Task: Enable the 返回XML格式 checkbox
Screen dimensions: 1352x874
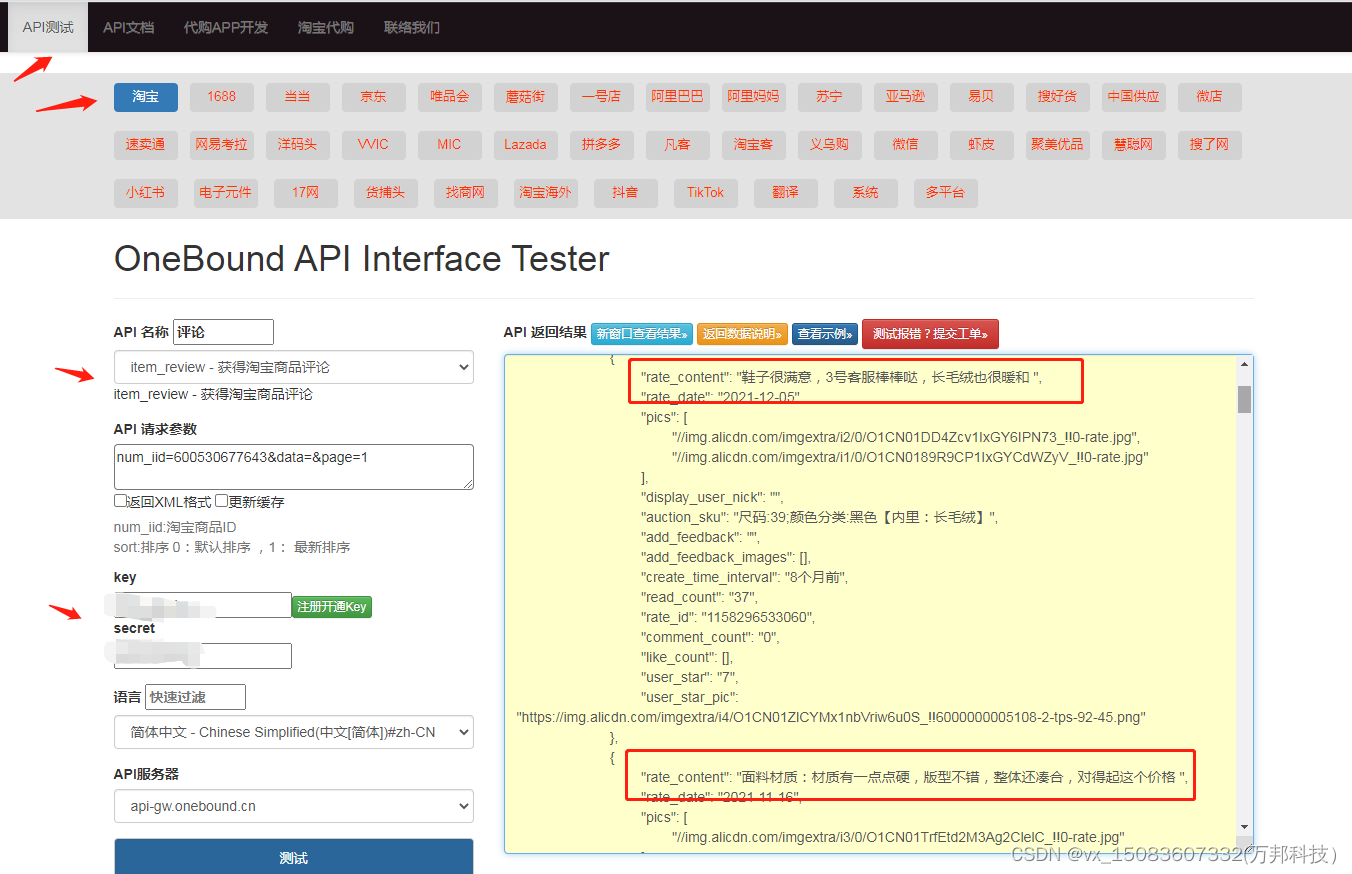Action: pos(120,501)
